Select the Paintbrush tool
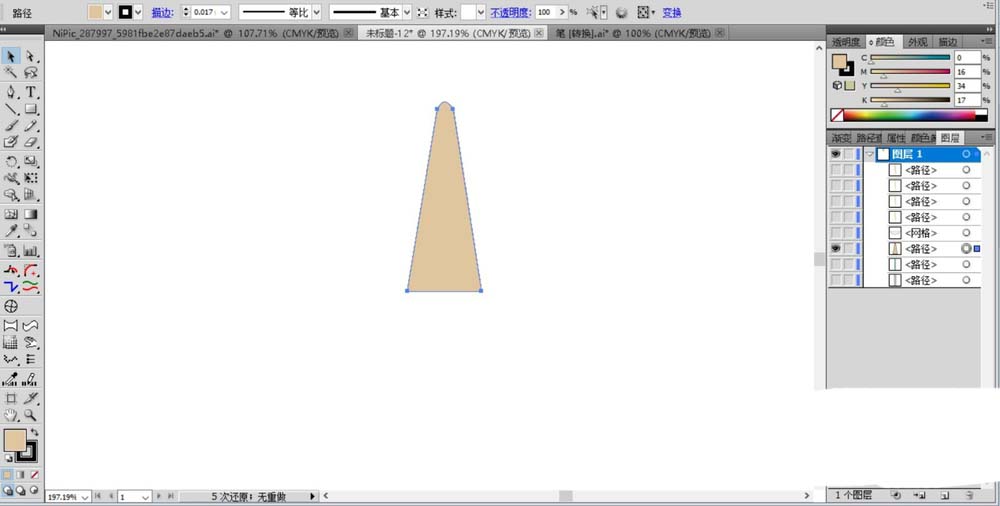 [11, 126]
